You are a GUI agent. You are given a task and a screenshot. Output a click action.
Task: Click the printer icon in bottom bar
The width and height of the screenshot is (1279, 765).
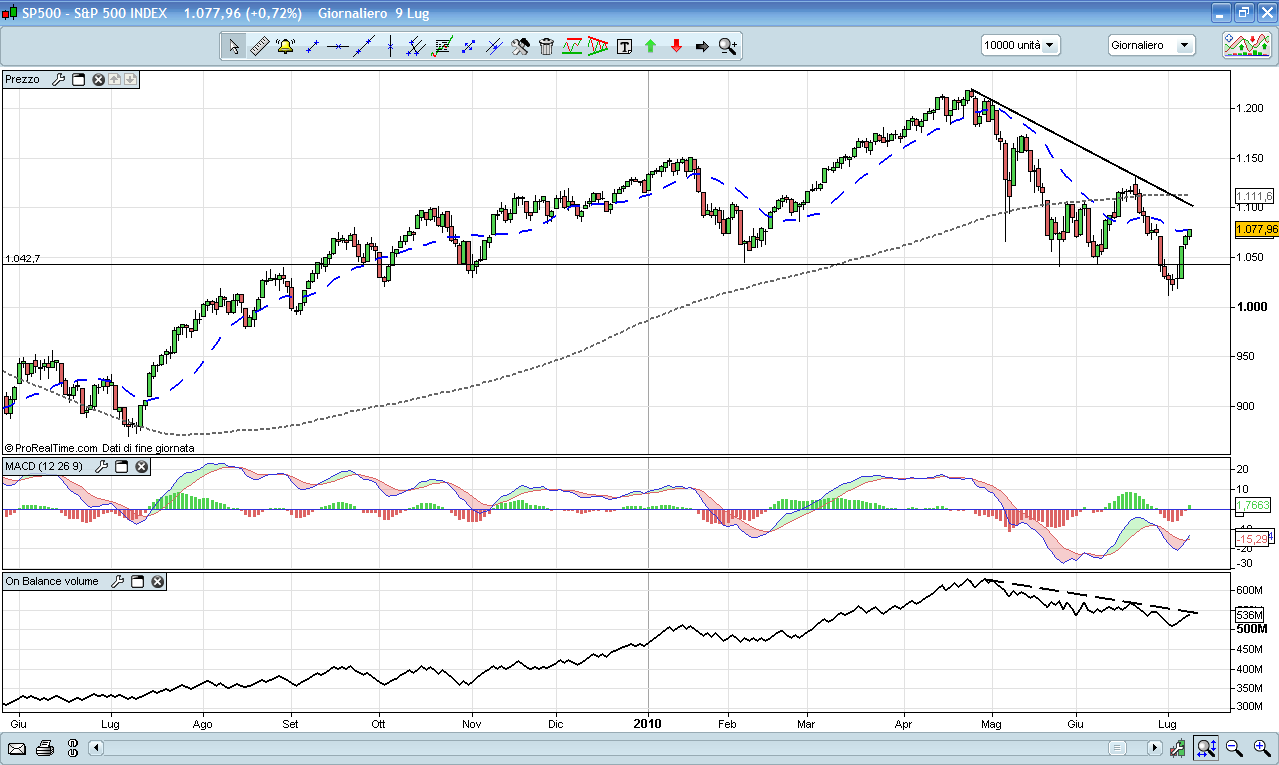(x=44, y=748)
